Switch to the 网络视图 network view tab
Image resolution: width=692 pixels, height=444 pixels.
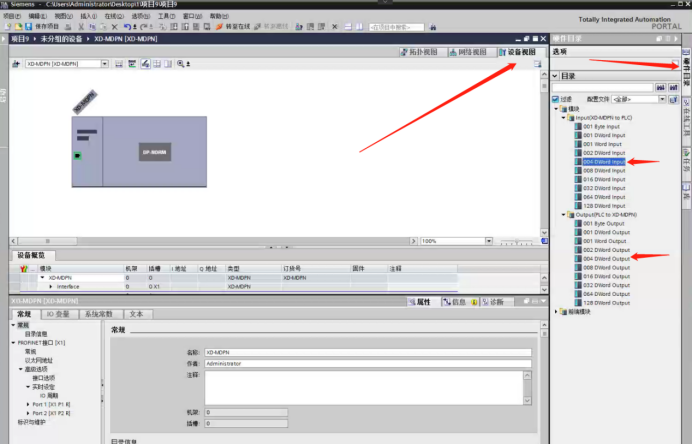pos(469,52)
